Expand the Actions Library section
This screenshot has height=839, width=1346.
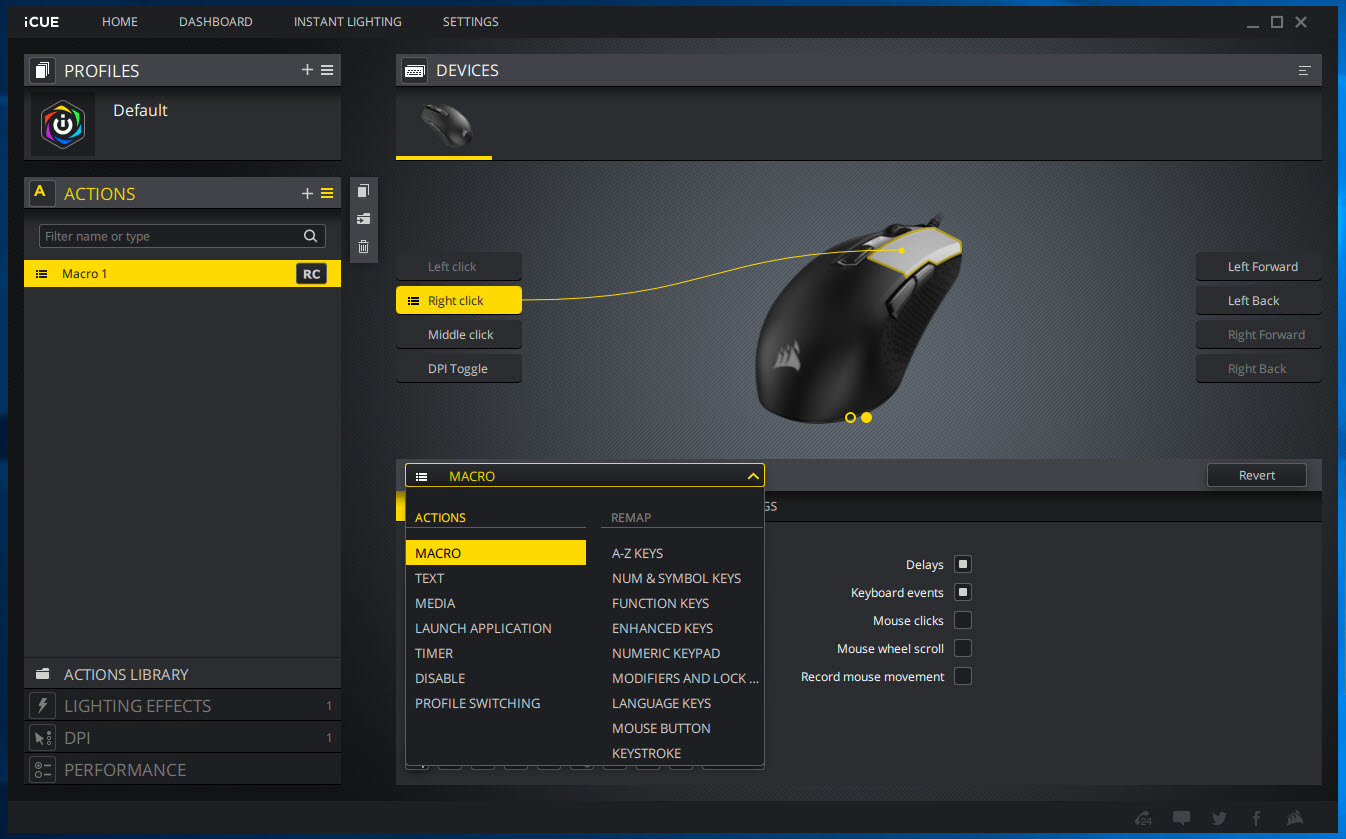coord(182,674)
